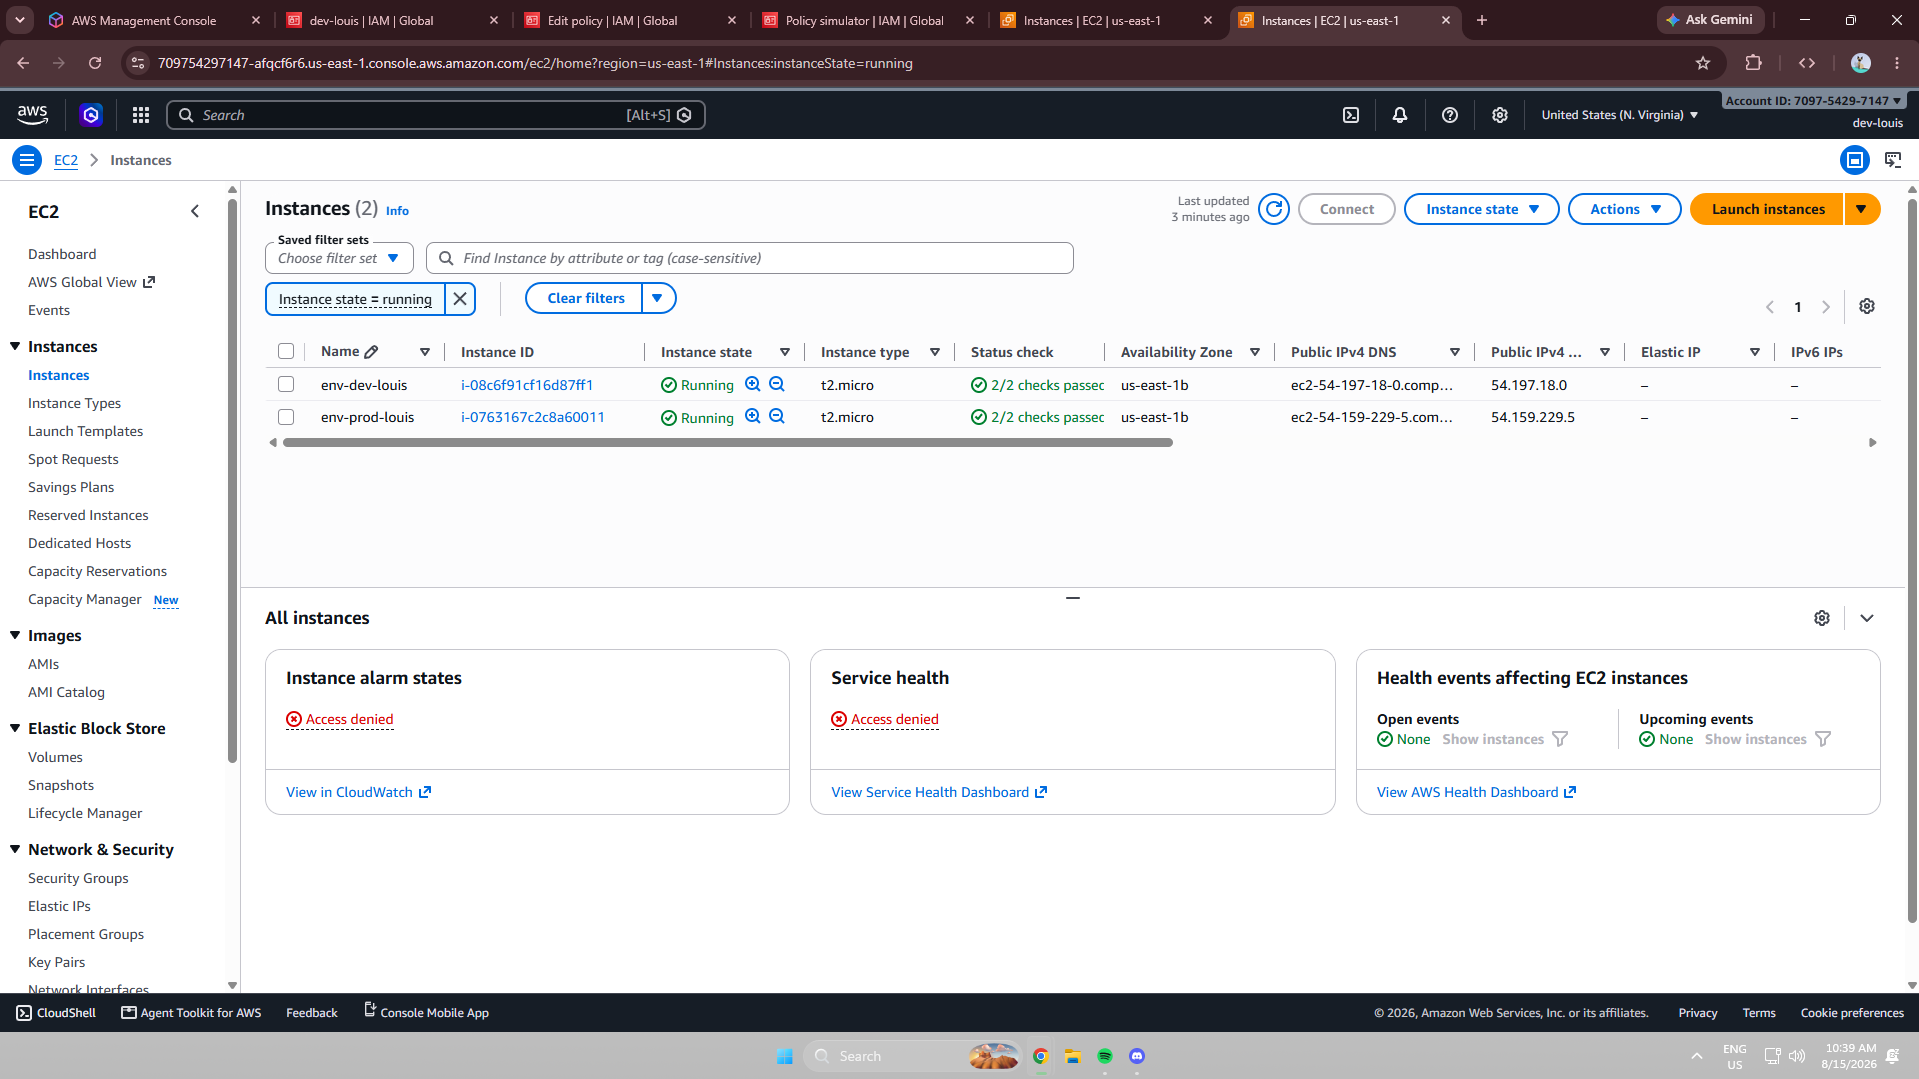This screenshot has height=1079, width=1919.
Task: Open Security Groups in the sidebar
Action: 78,878
